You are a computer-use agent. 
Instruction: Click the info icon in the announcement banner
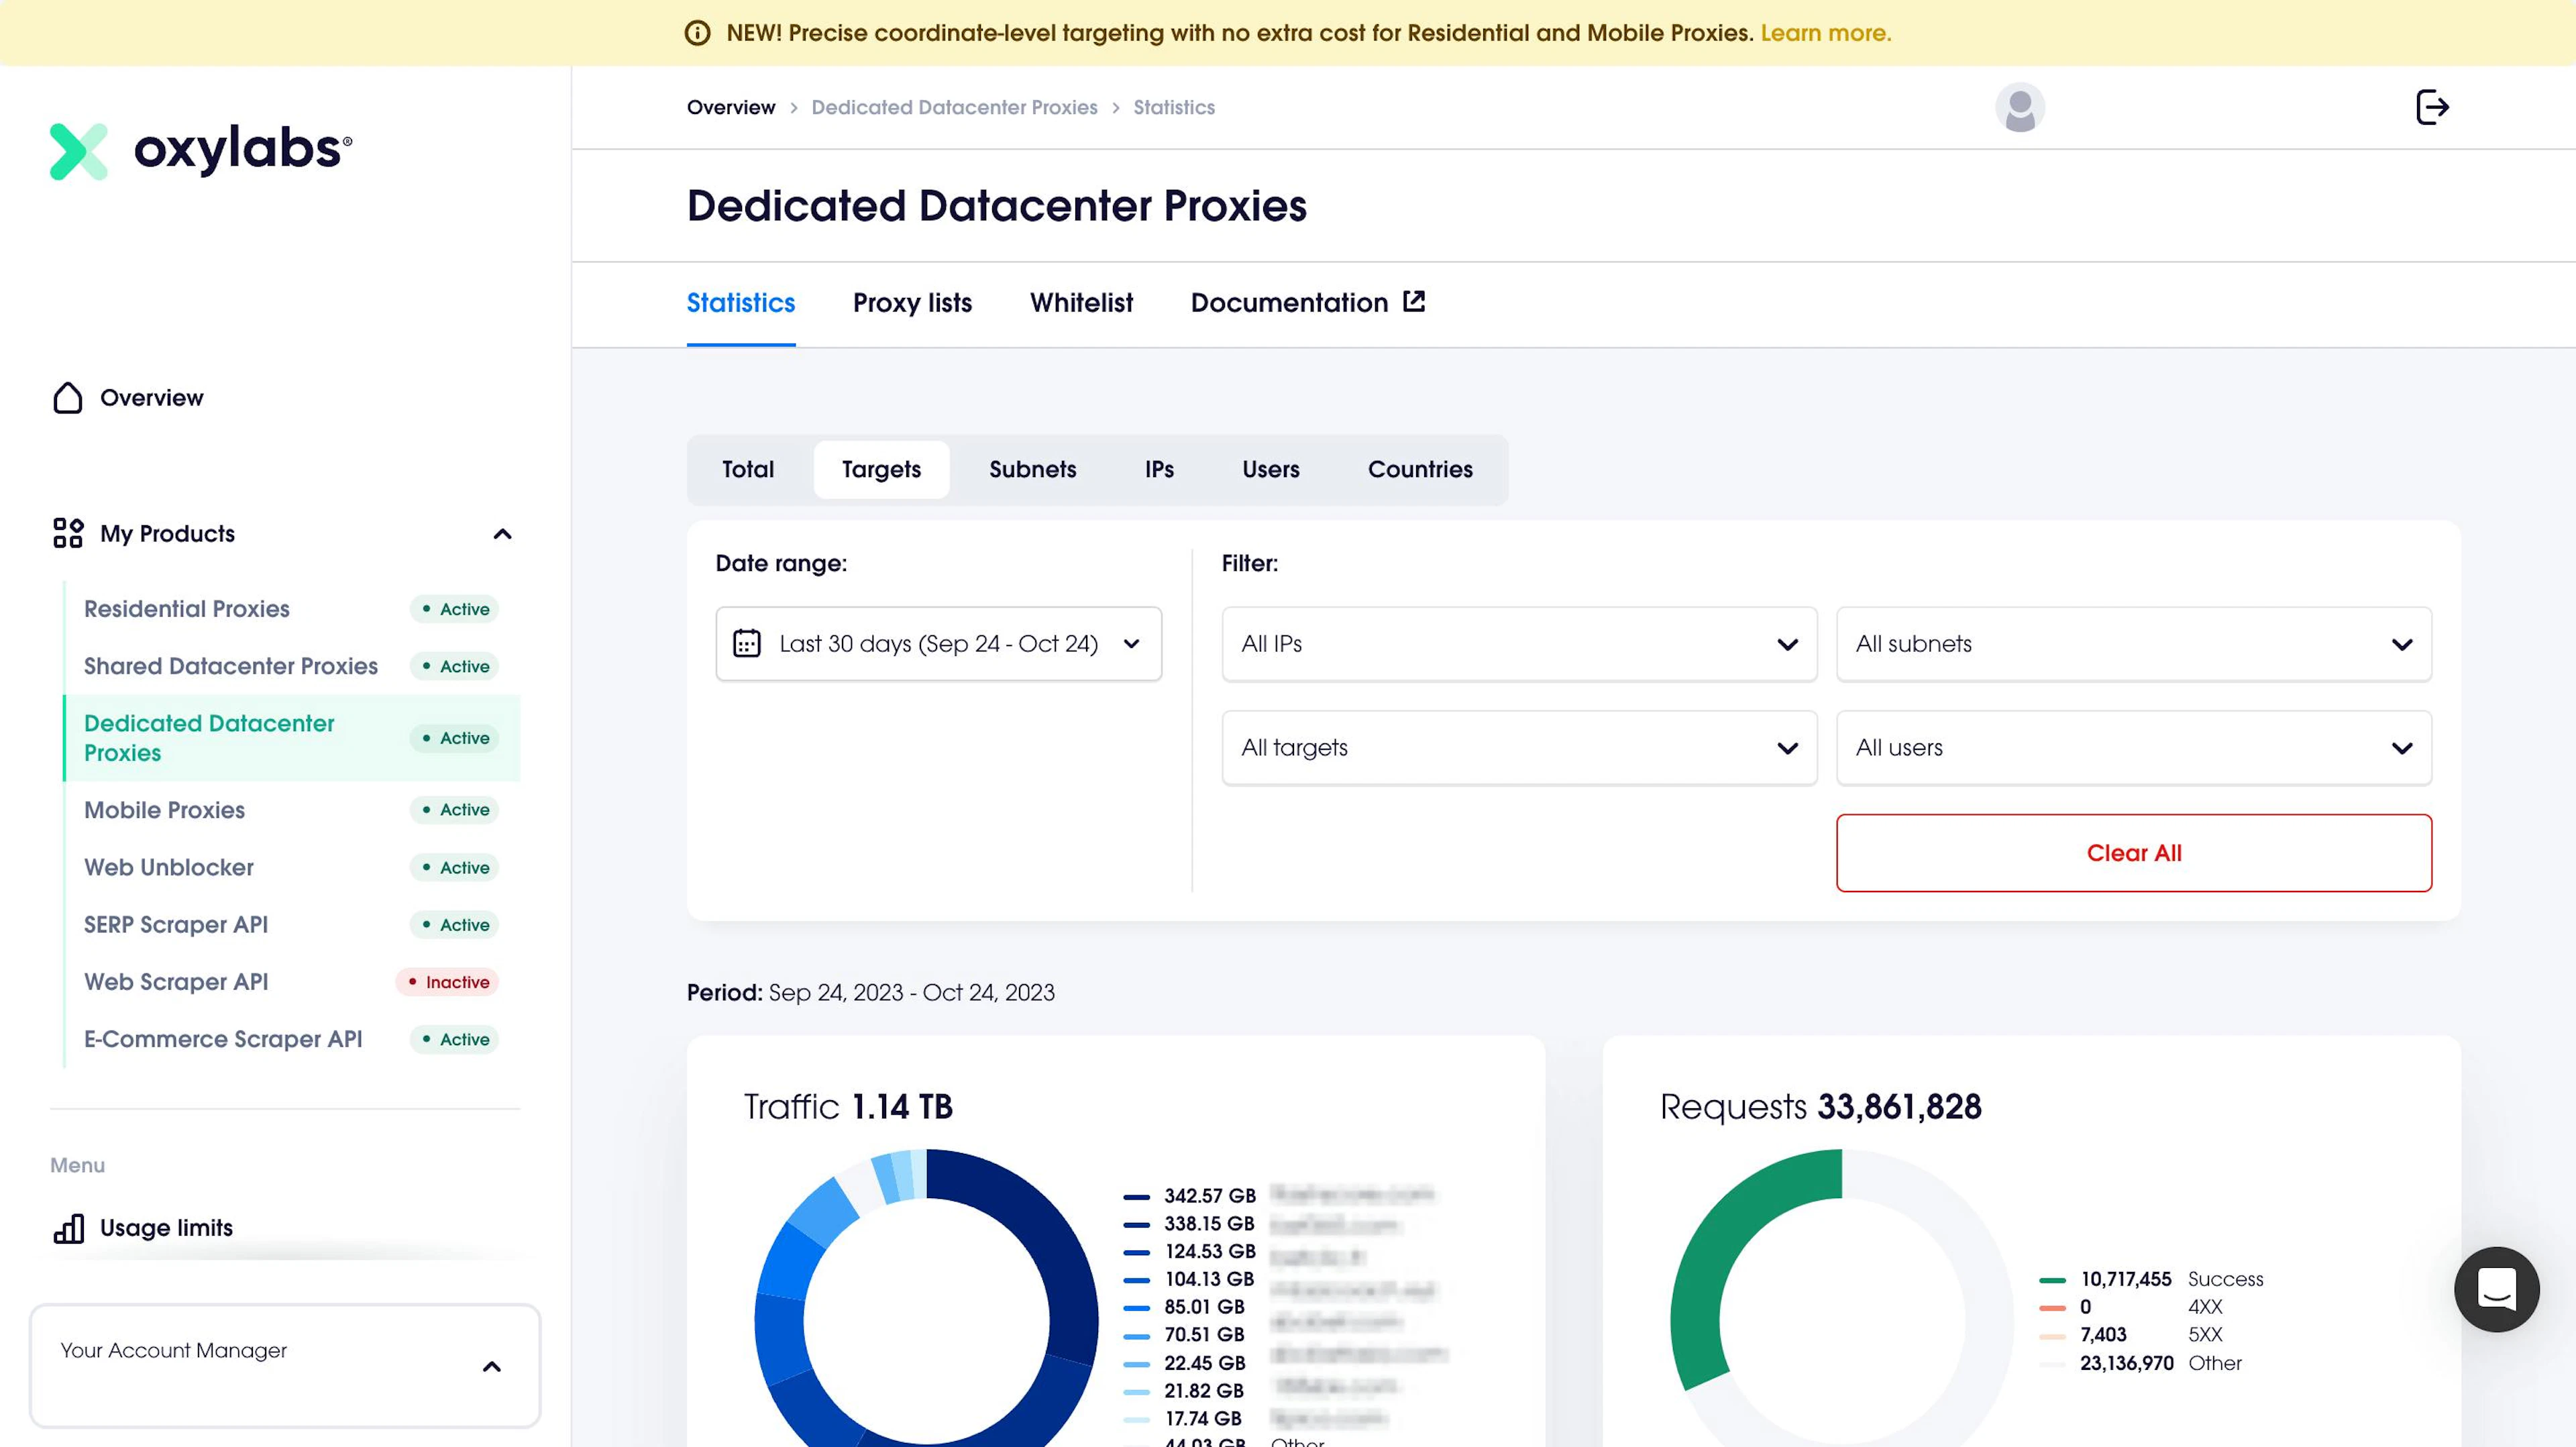[697, 33]
